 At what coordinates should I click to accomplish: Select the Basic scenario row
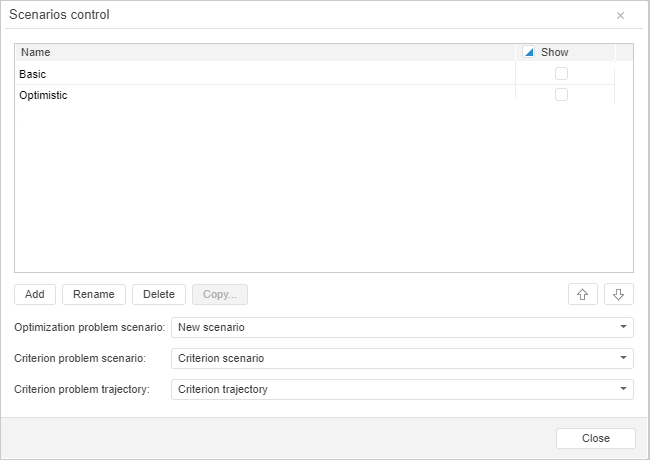[200, 74]
